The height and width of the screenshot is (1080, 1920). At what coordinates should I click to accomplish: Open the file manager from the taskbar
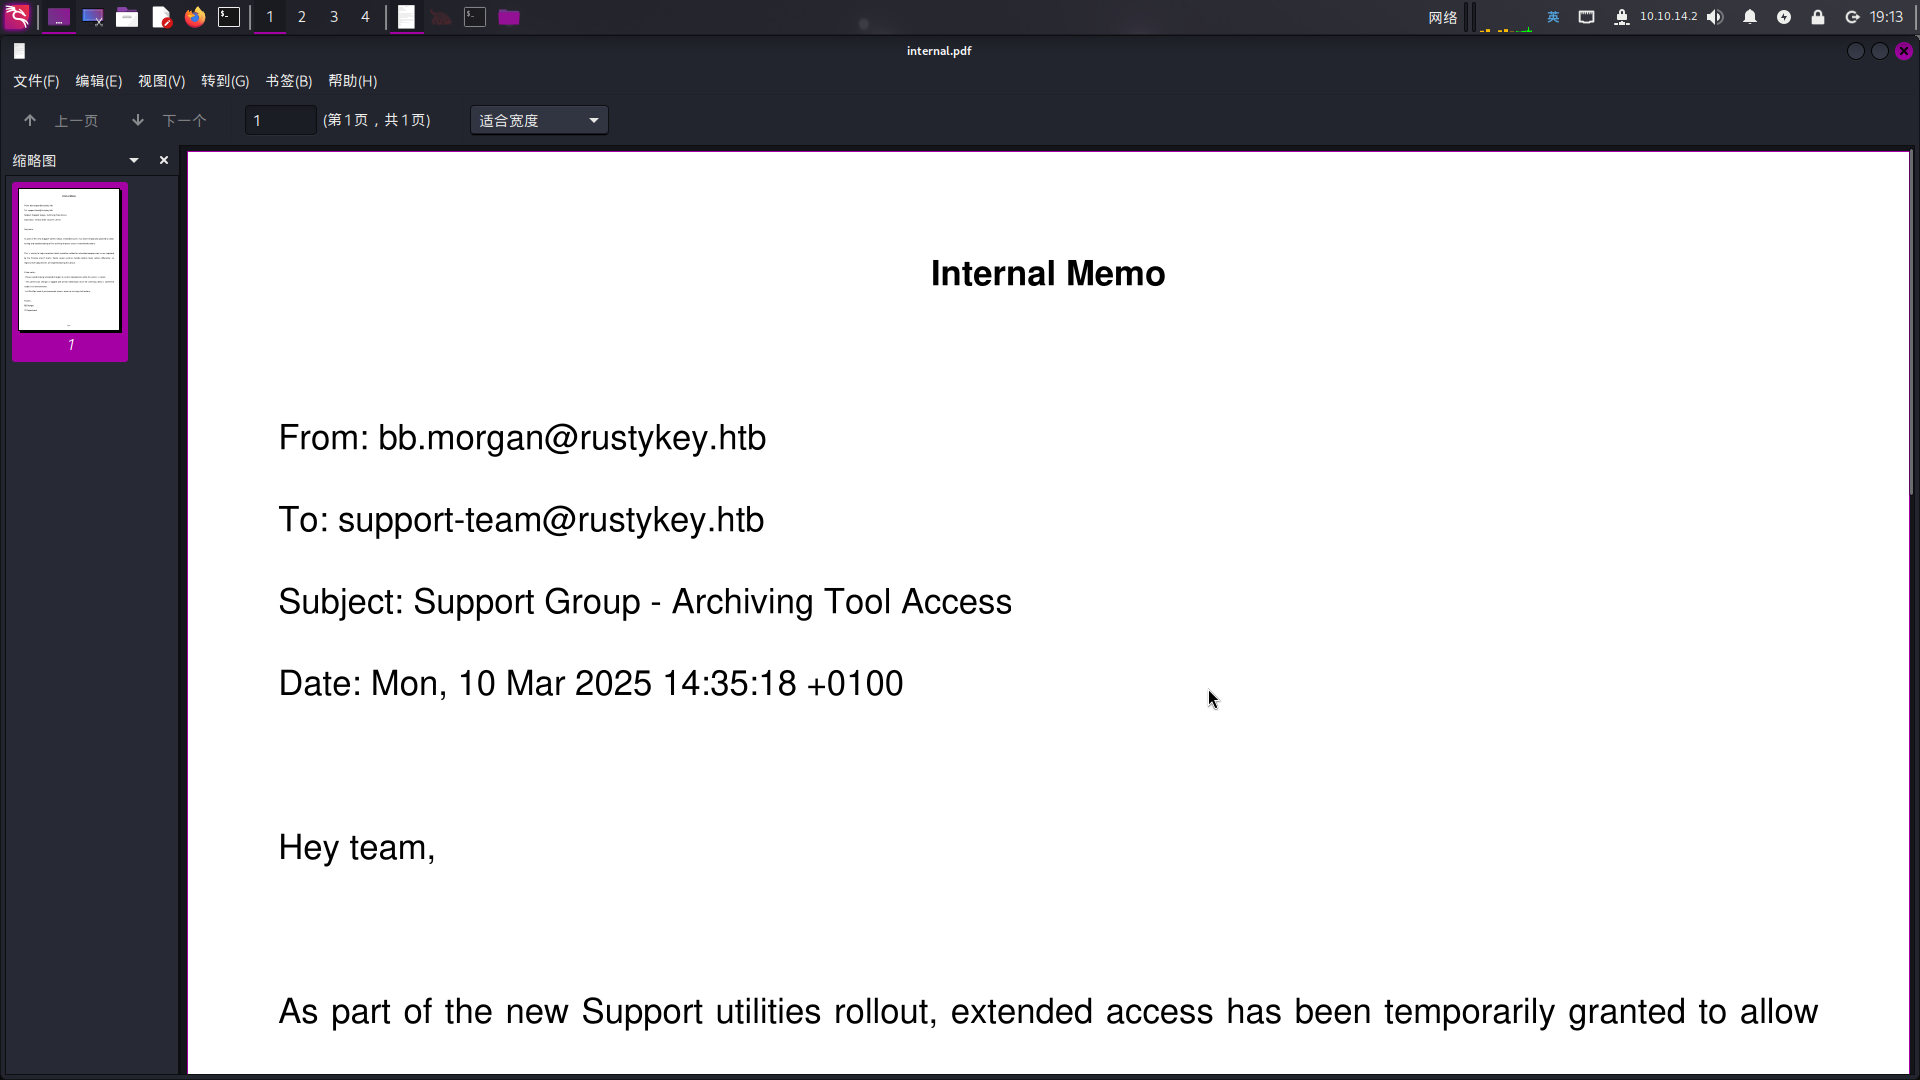coord(127,17)
